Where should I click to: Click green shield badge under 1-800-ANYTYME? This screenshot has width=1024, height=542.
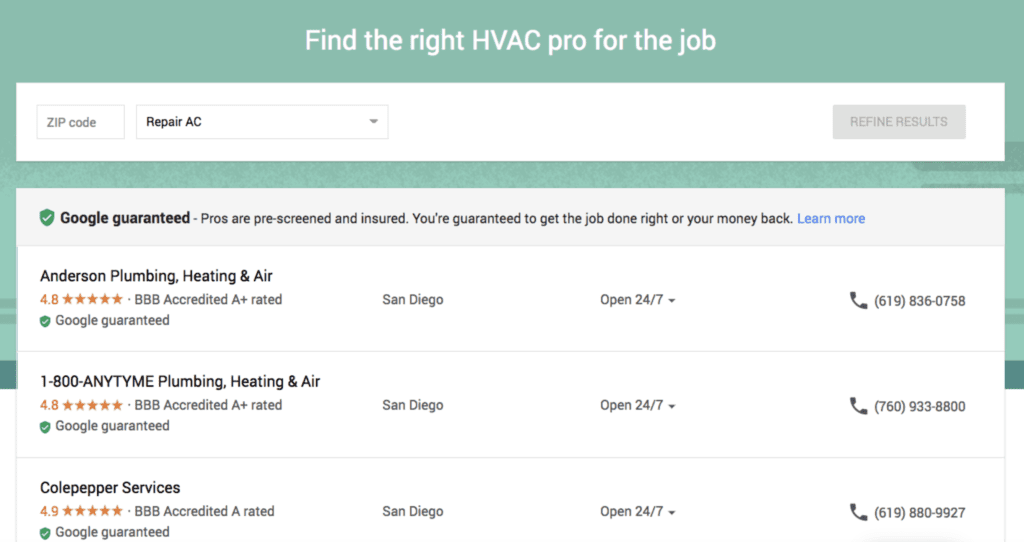(45, 427)
